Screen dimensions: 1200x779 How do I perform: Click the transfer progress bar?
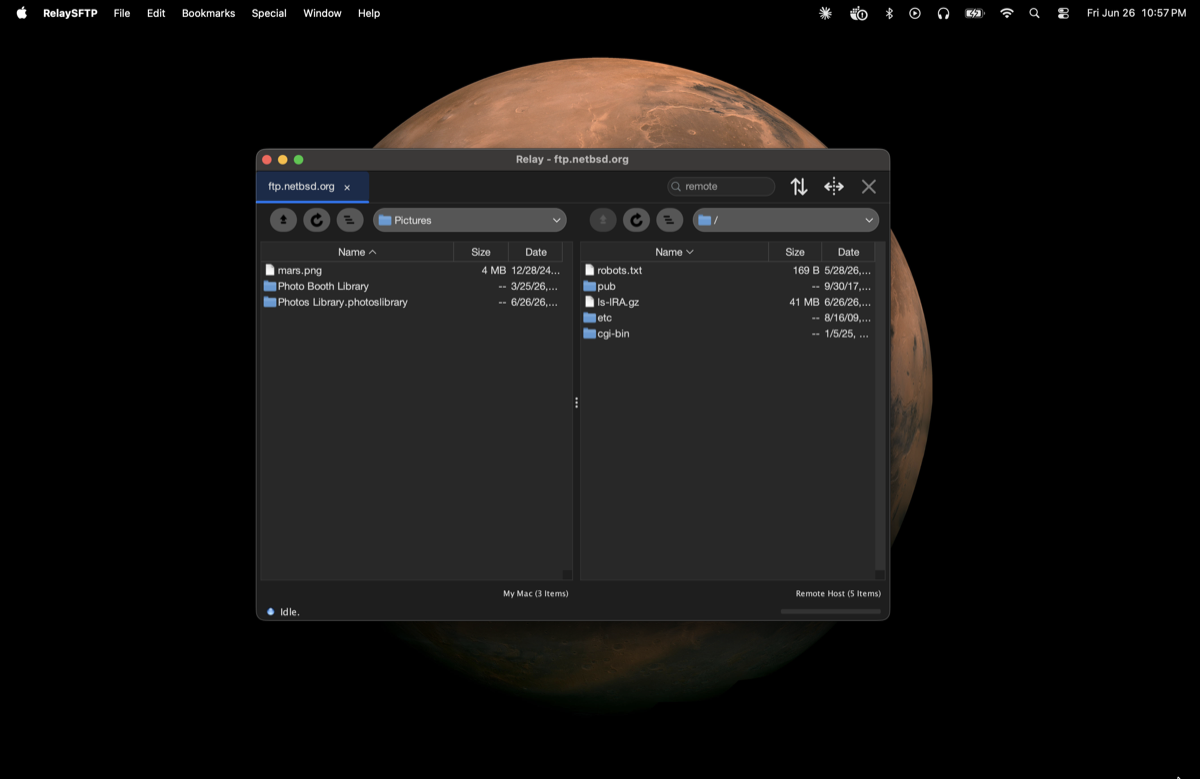831,611
